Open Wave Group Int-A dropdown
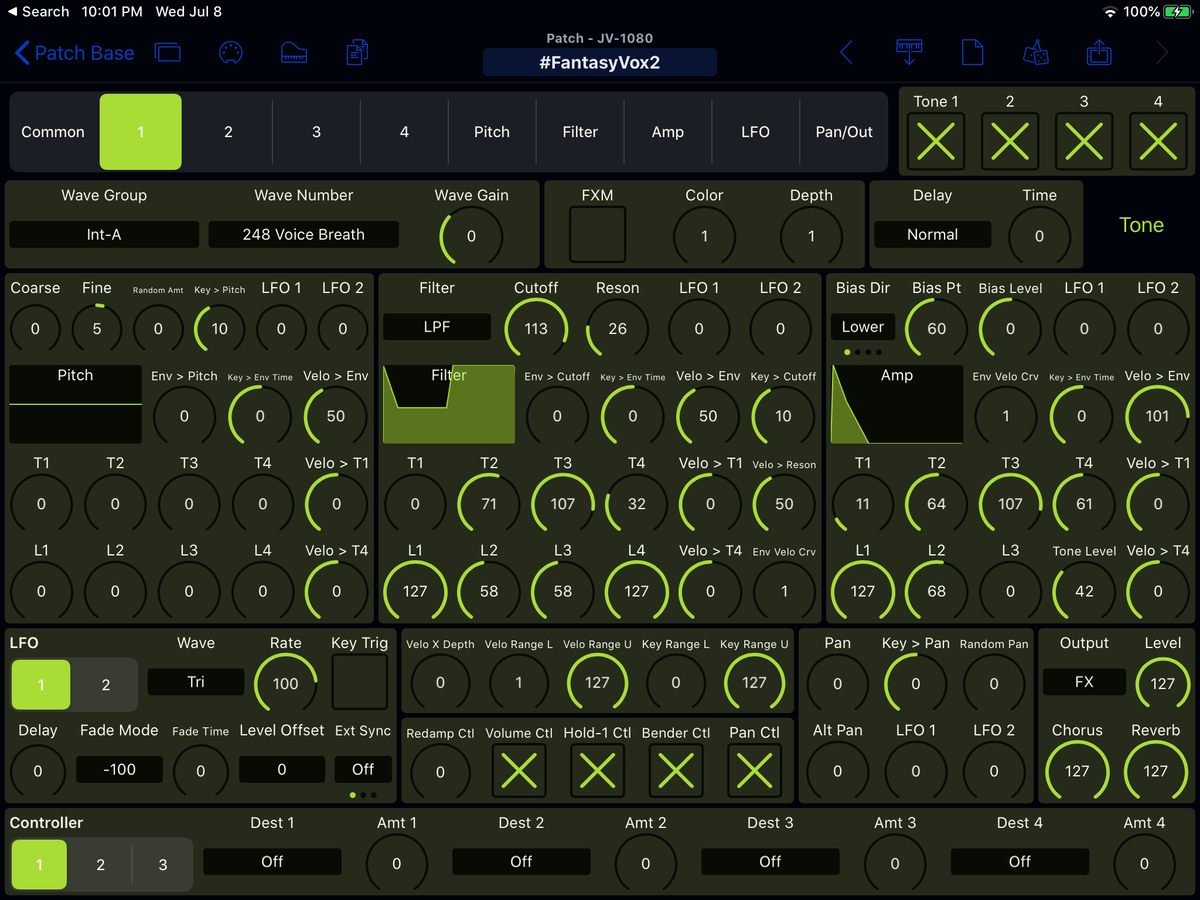Image resolution: width=1200 pixels, height=900 pixels. pyautogui.click(x=104, y=235)
